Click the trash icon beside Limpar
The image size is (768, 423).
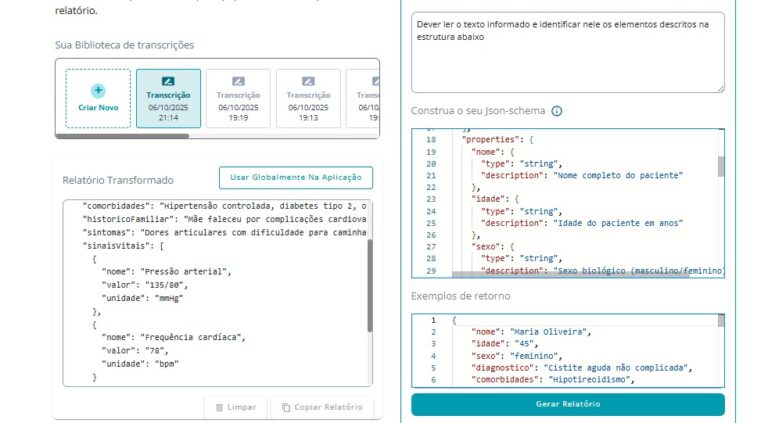click(217, 408)
